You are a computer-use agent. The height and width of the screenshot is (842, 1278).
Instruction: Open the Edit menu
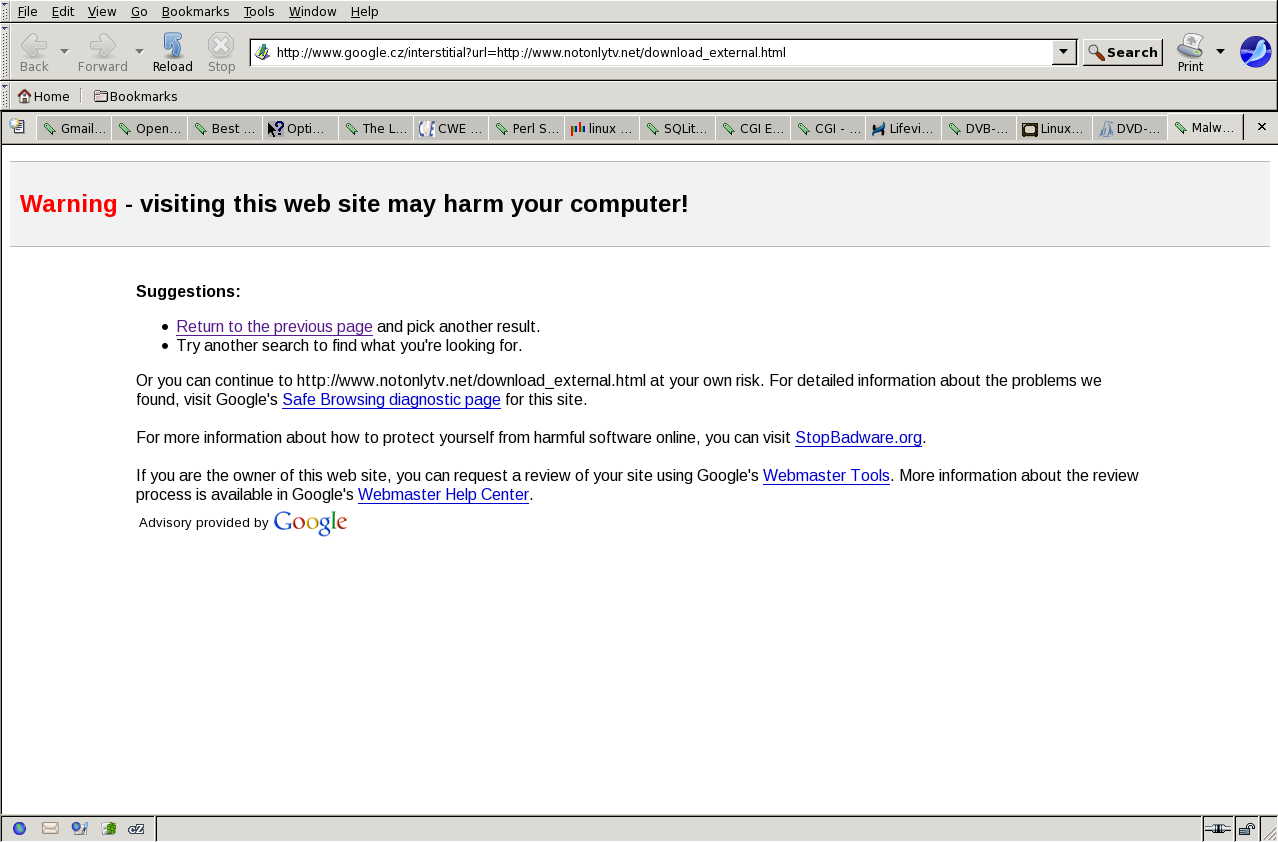(x=63, y=11)
